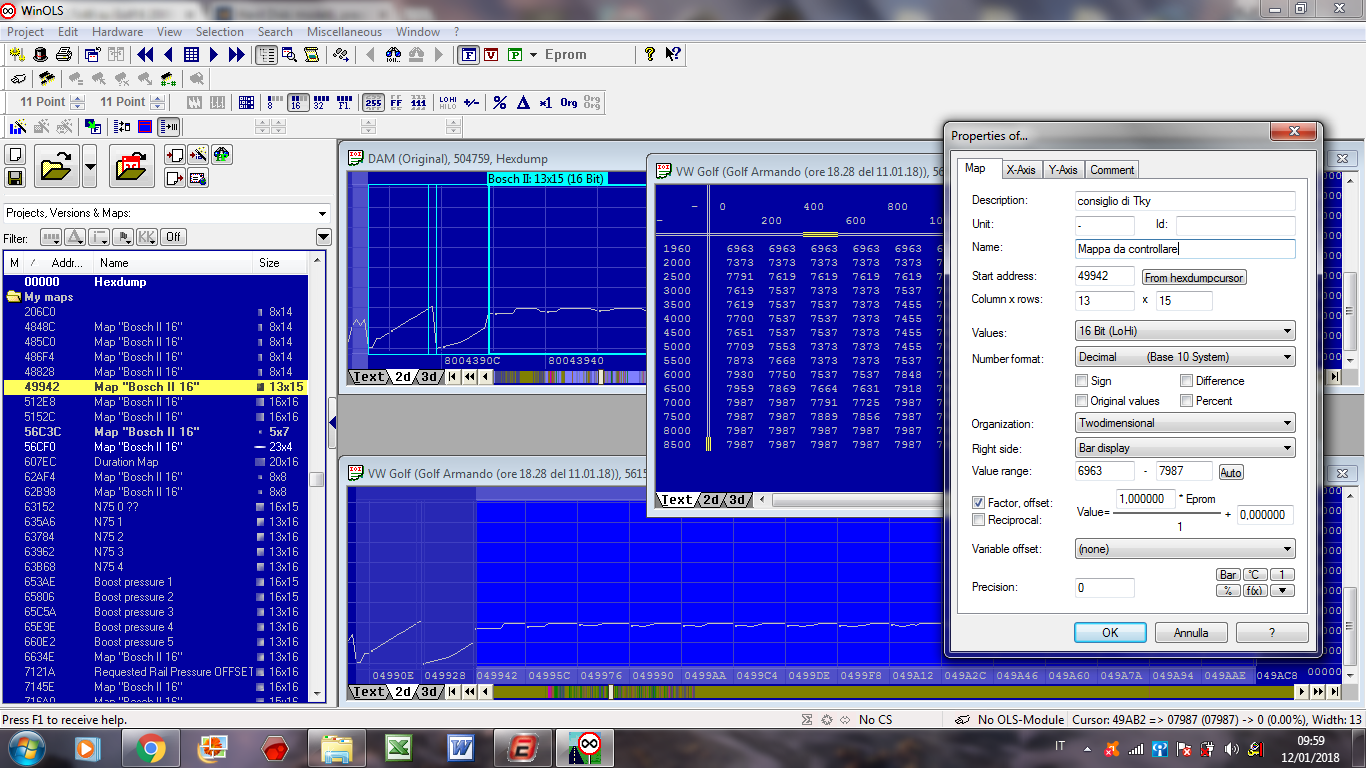Screen dimensions: 1366x768
Task: Click OK in Properties dialog
Action: 1110,633
